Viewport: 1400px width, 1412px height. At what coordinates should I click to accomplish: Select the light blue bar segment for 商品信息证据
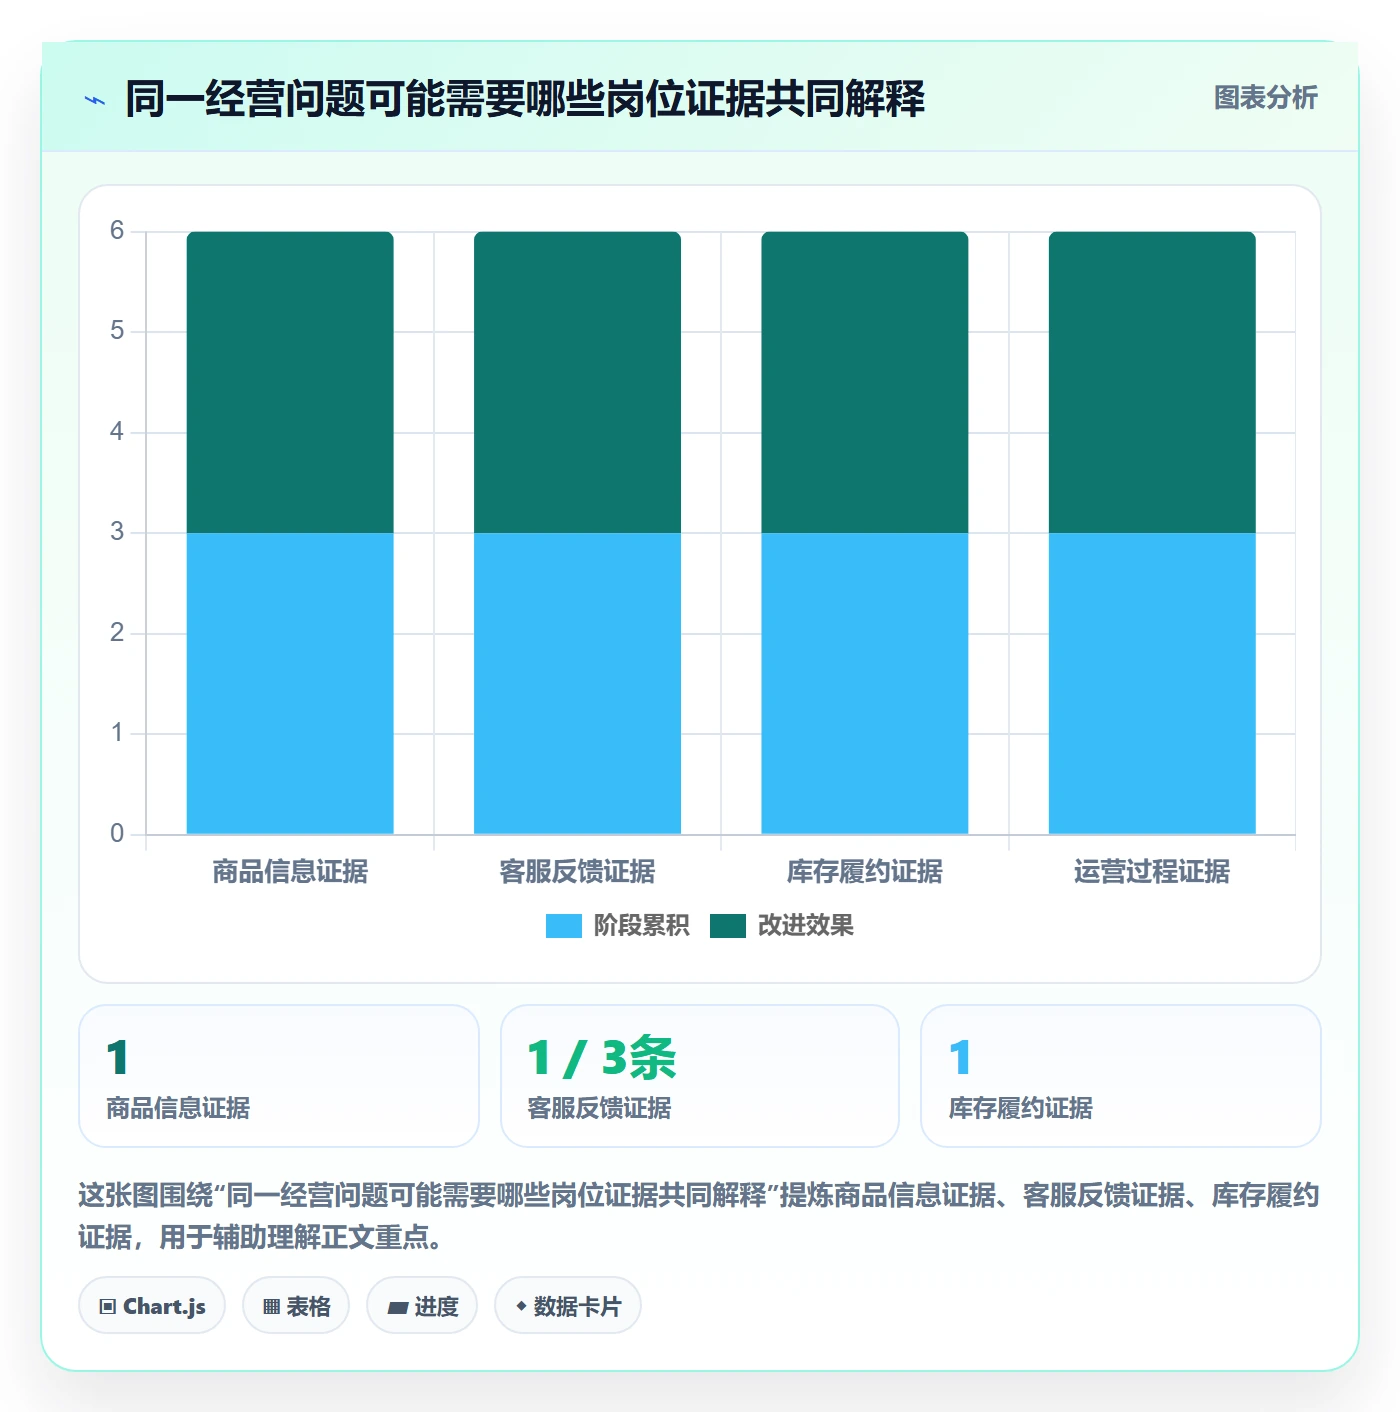click(290, 683)
